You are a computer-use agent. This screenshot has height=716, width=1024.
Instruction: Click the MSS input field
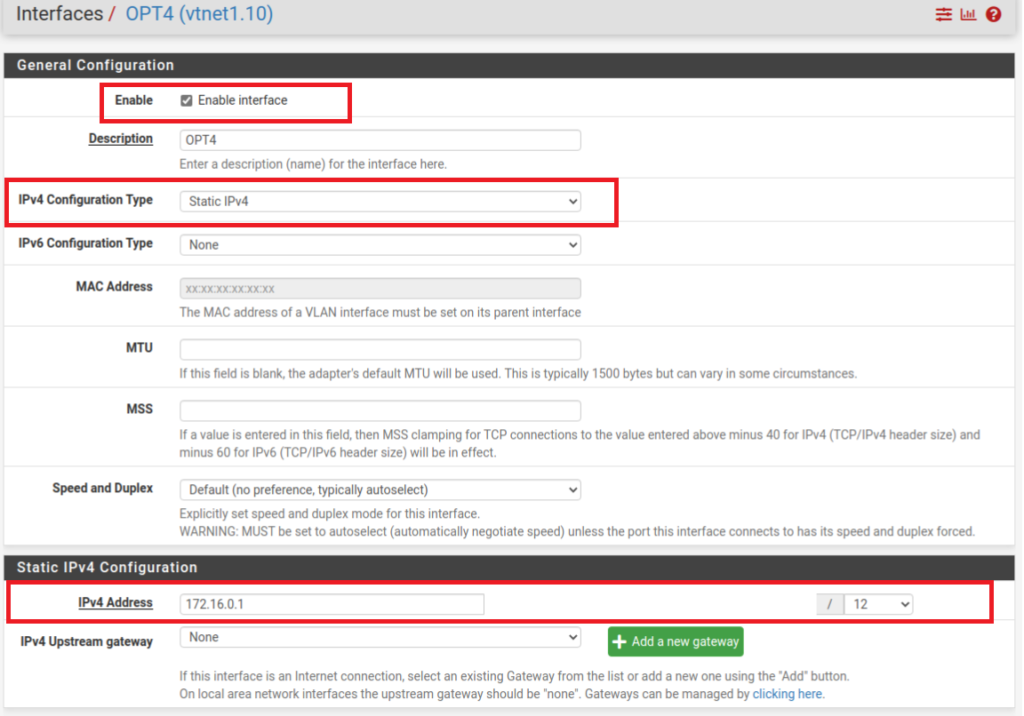click(x=380, y=411)
